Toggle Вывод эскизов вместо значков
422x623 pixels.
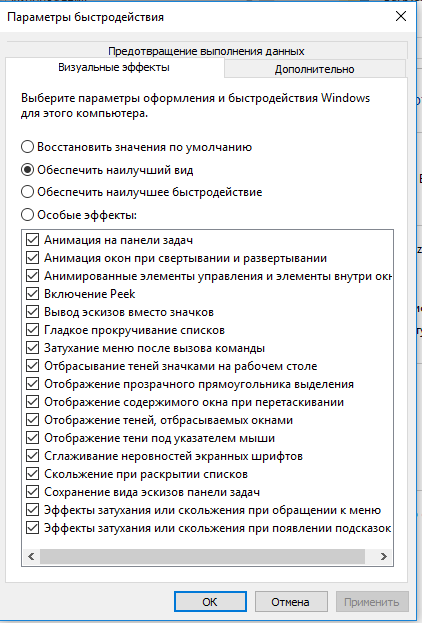(x=32, y=312)
